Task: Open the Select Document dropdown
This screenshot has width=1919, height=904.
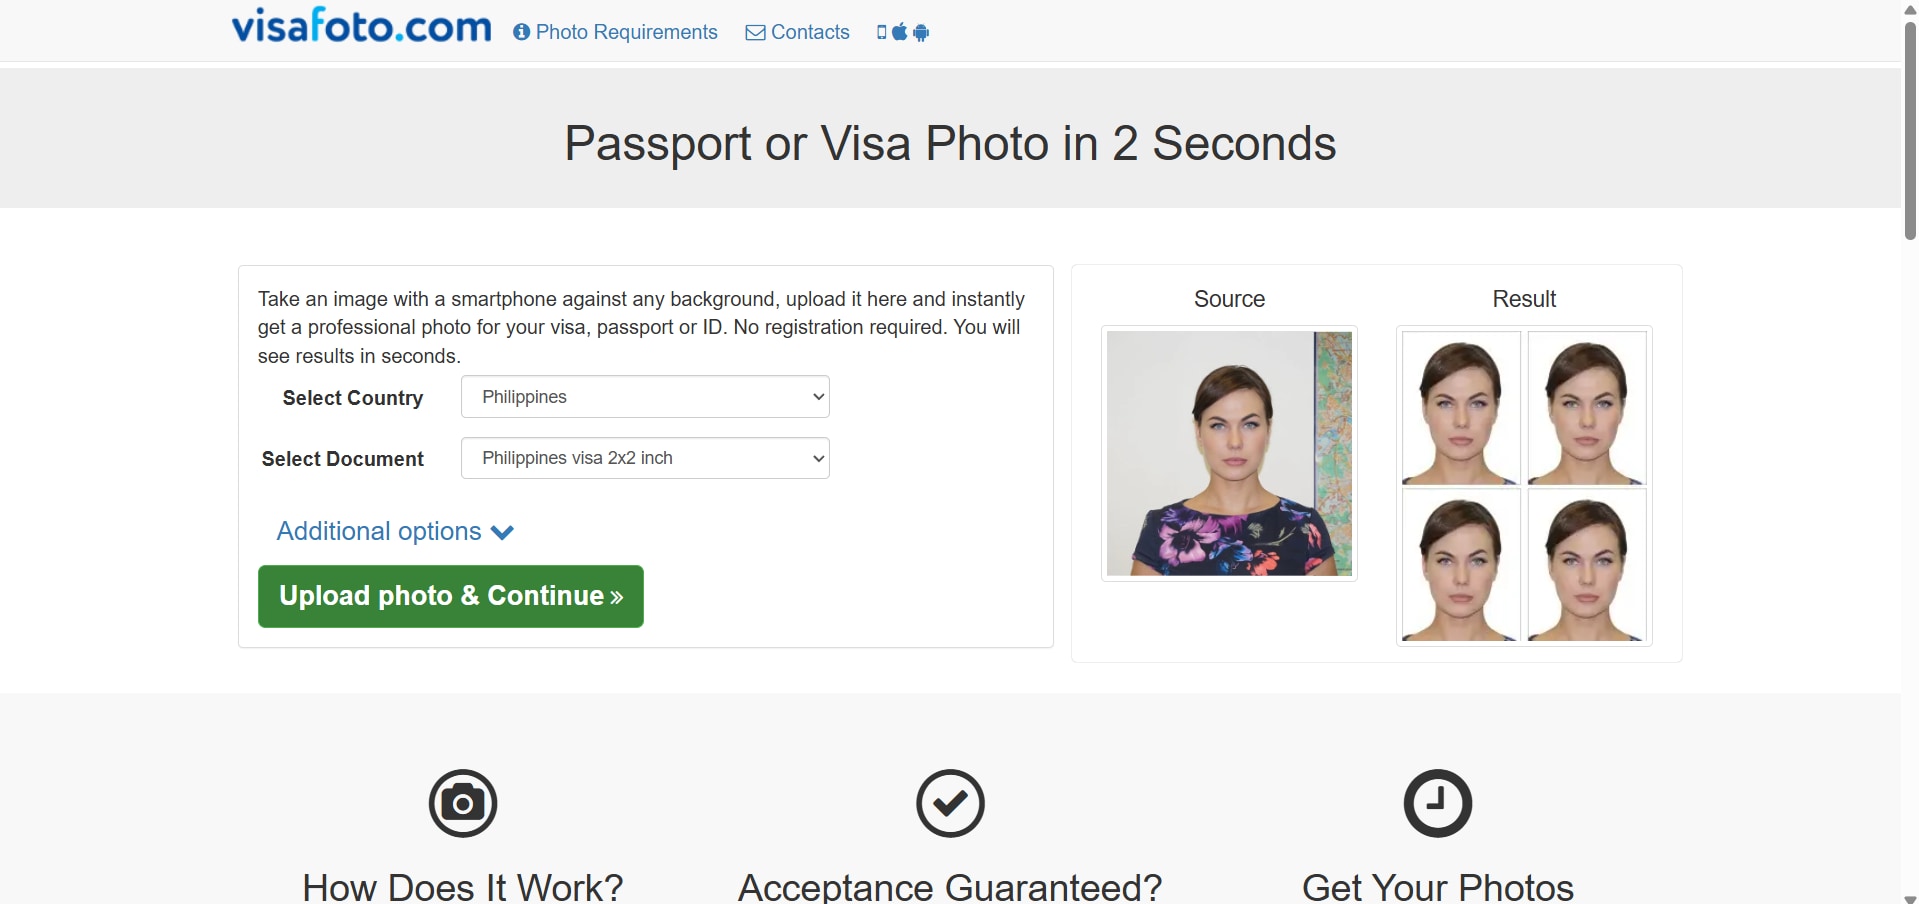Action: (x=645, y=458)
